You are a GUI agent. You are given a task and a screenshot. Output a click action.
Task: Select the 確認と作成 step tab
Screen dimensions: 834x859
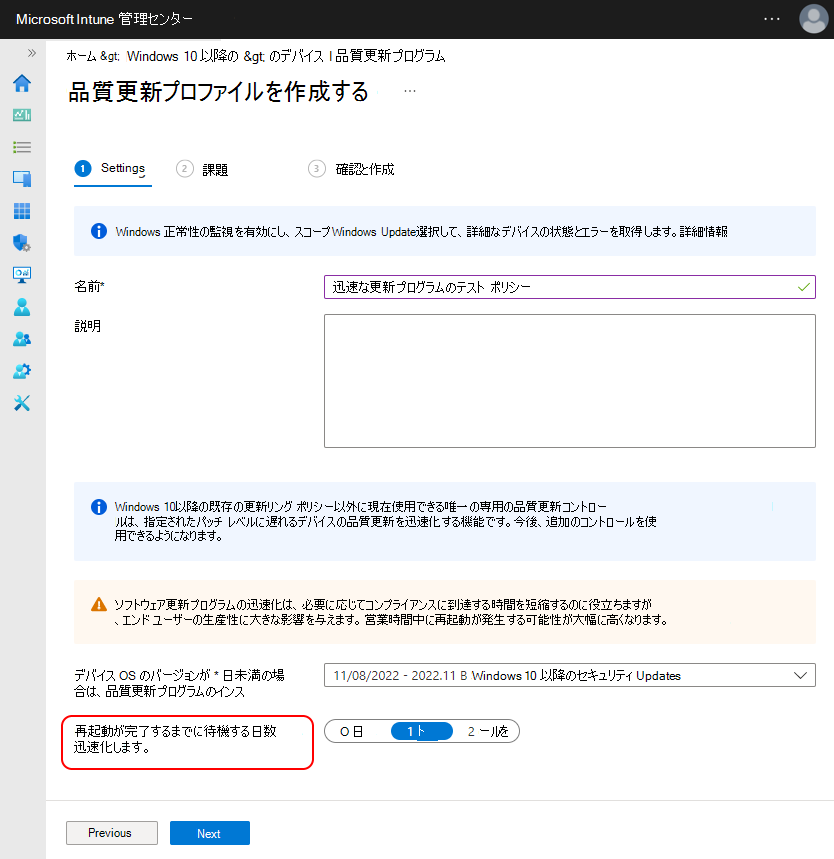coord(351,169)
